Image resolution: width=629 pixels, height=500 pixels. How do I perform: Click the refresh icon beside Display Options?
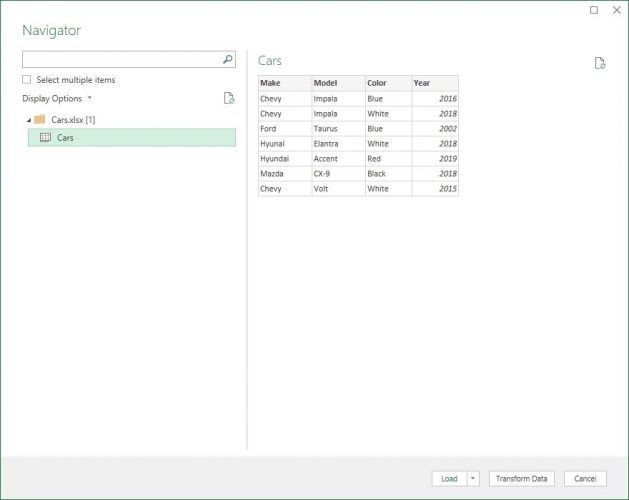[x=229, y=98]
